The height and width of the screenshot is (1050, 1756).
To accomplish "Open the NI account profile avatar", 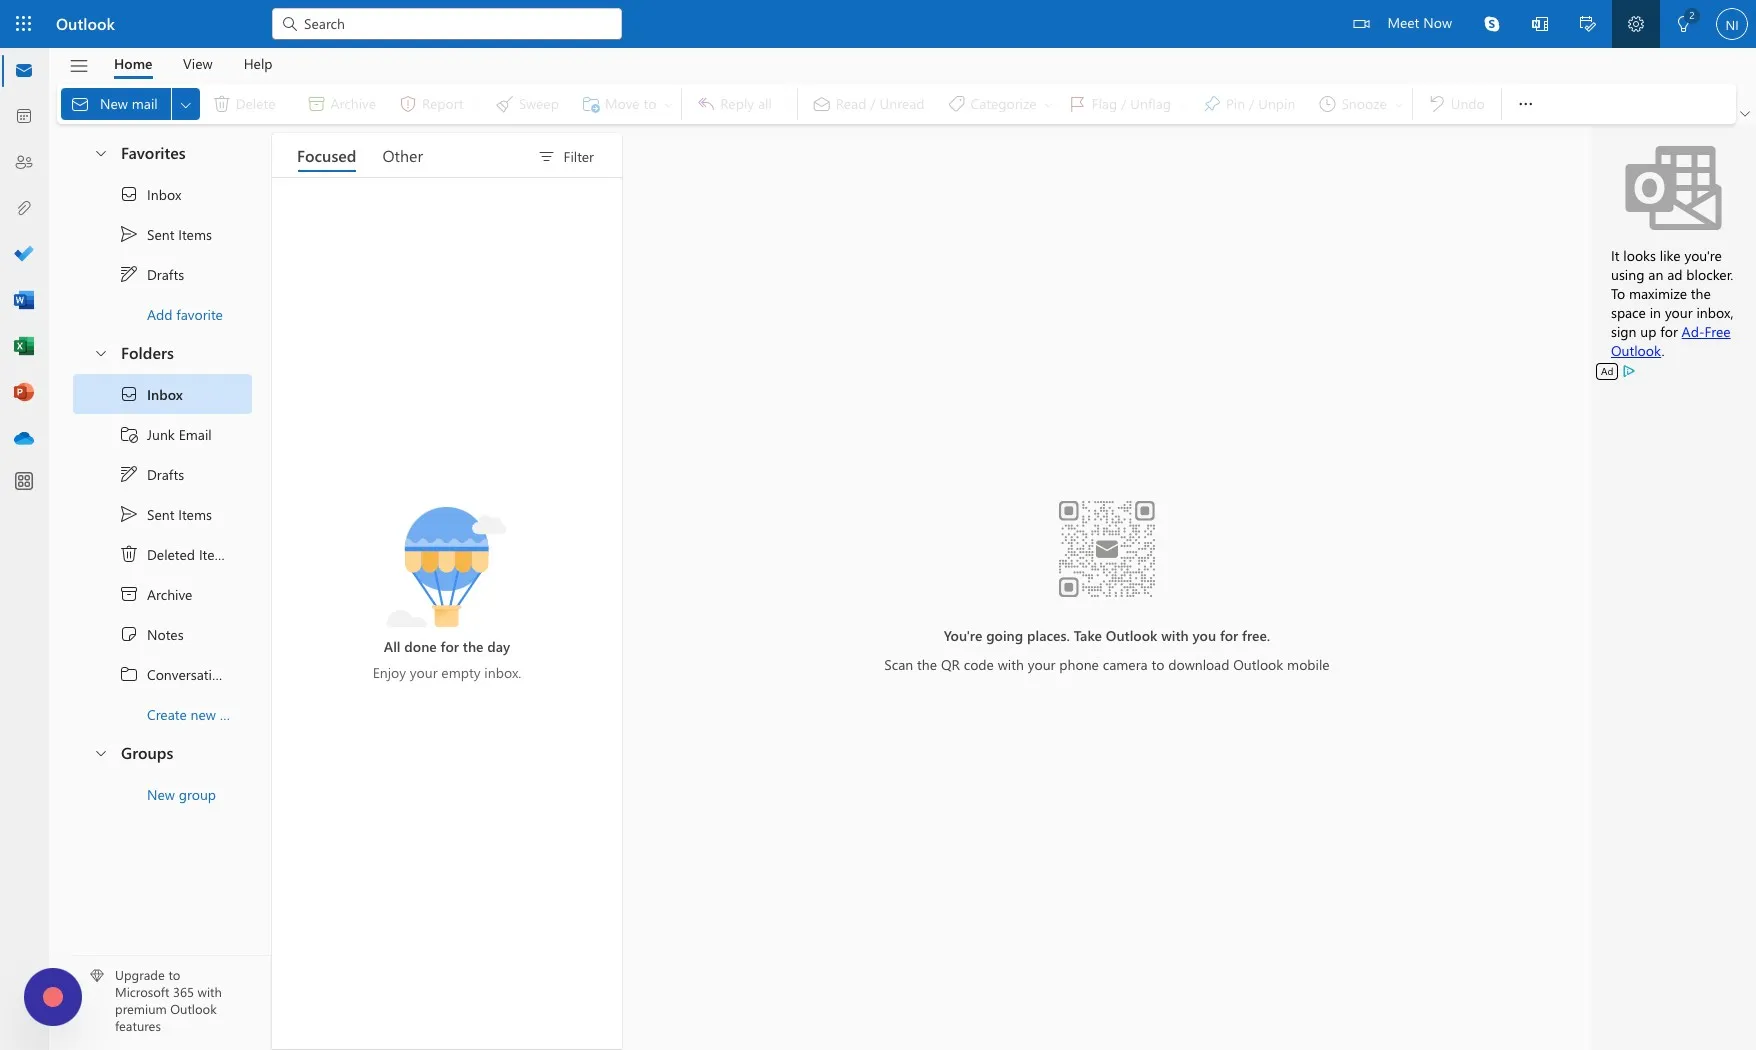I will (1732, 24).
